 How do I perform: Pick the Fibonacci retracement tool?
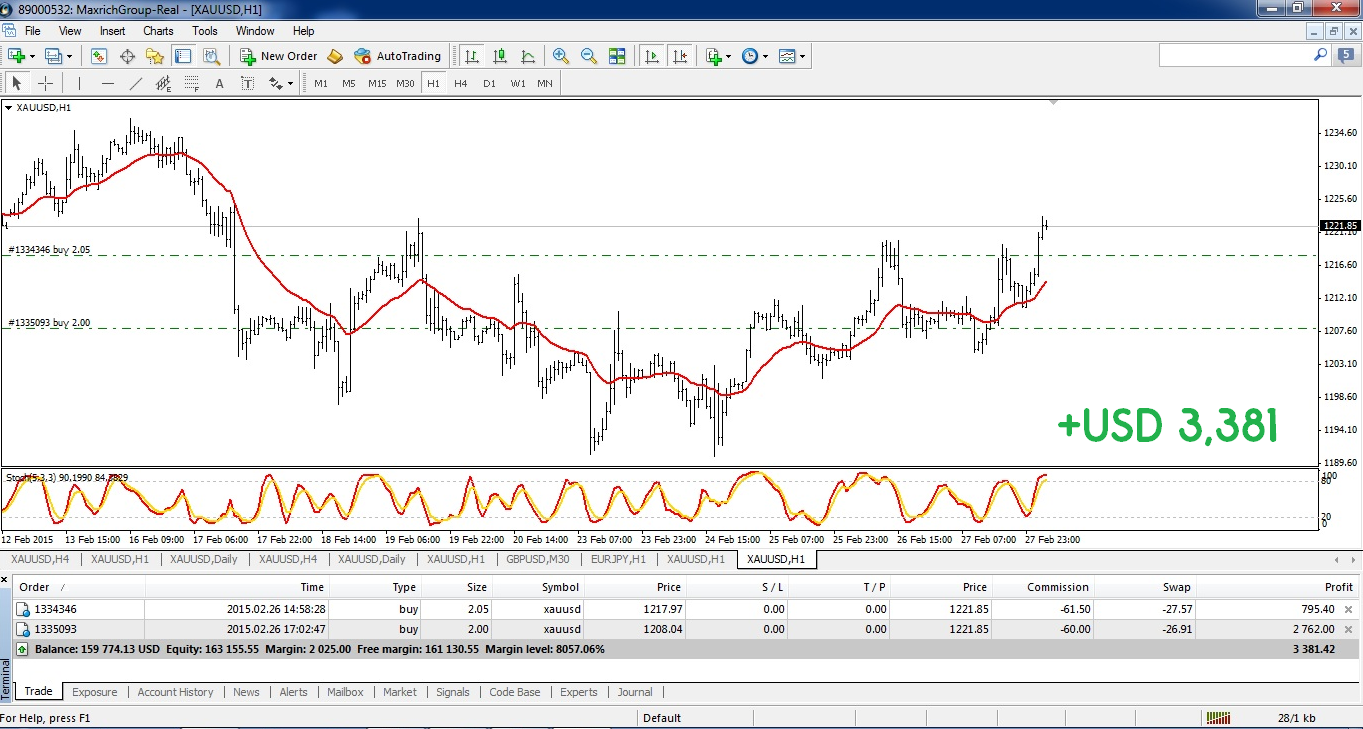tap(192, 84)
